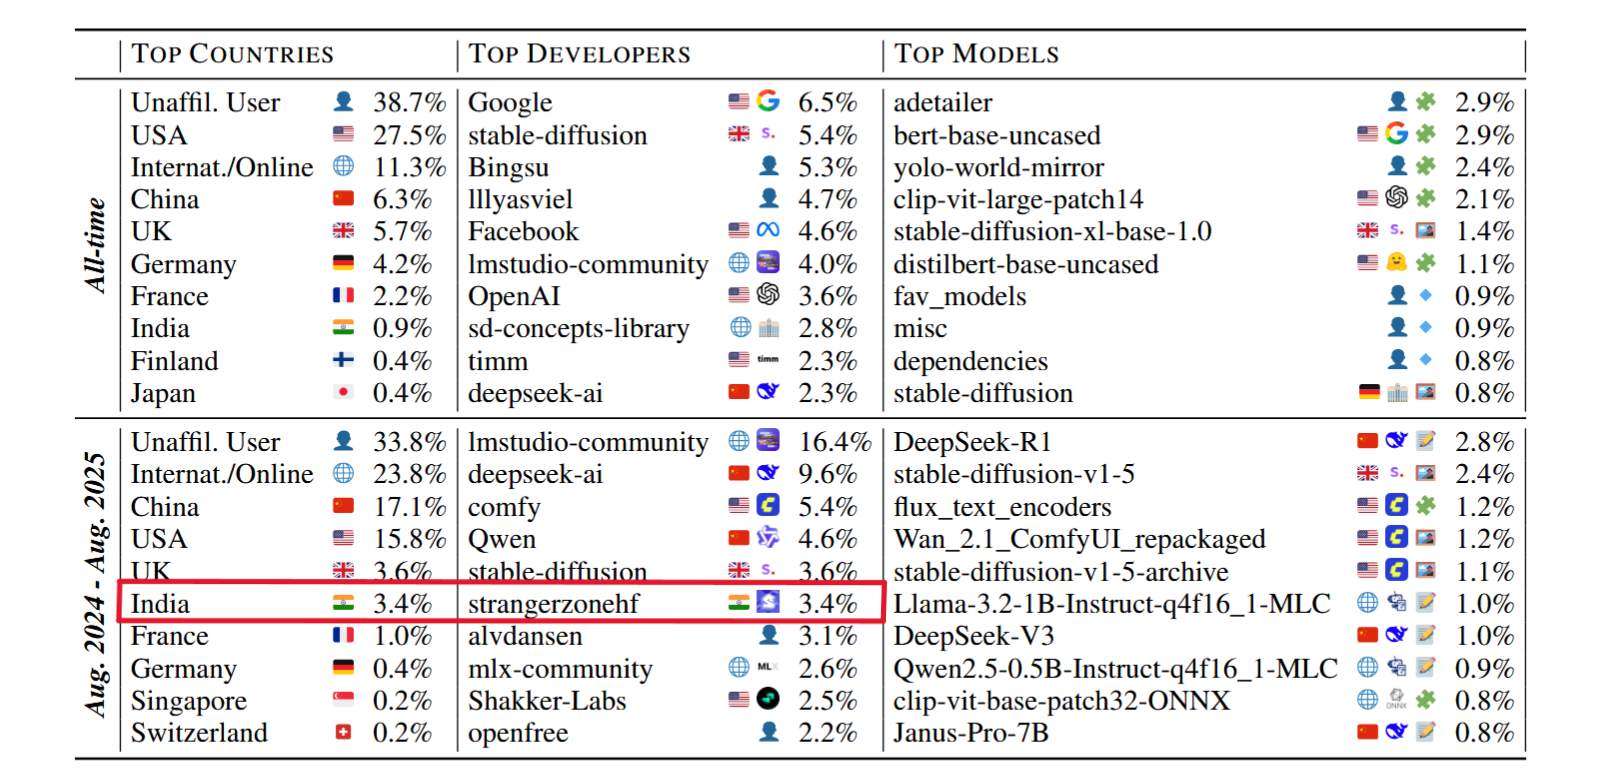Click the rotated All-time section label
1618x781 pixels.
(x=96, y=246)
